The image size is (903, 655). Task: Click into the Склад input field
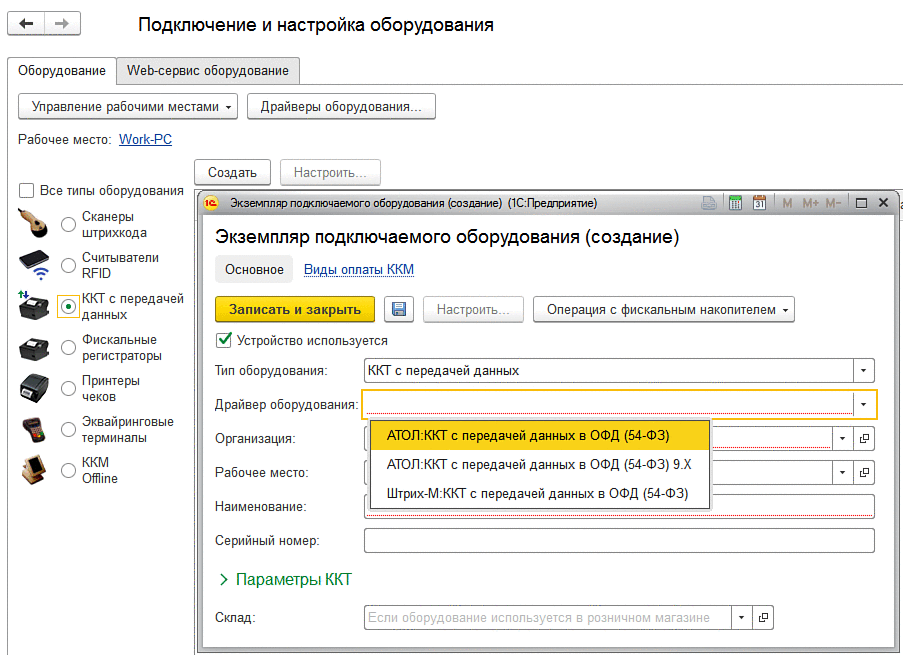coord(548,618)
